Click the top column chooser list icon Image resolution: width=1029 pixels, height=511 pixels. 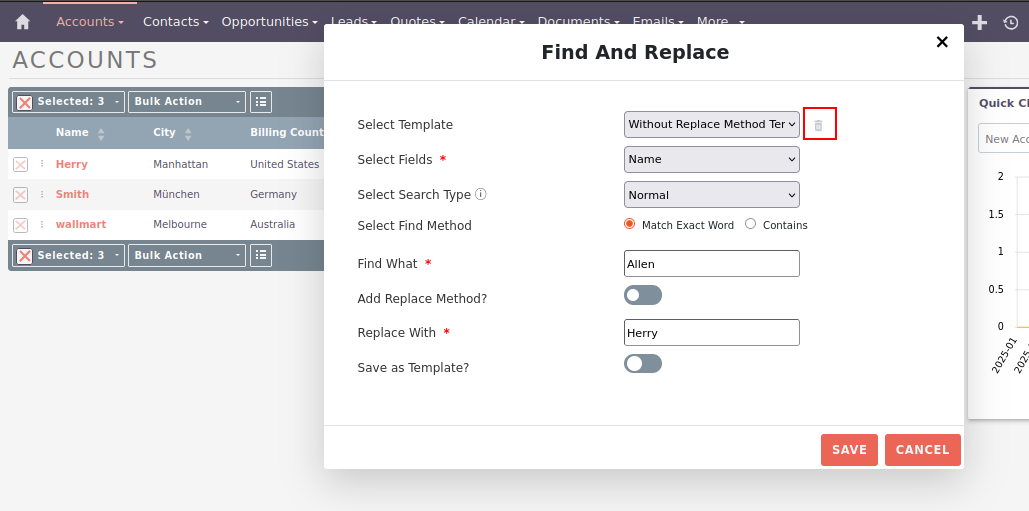pos(261,102)
